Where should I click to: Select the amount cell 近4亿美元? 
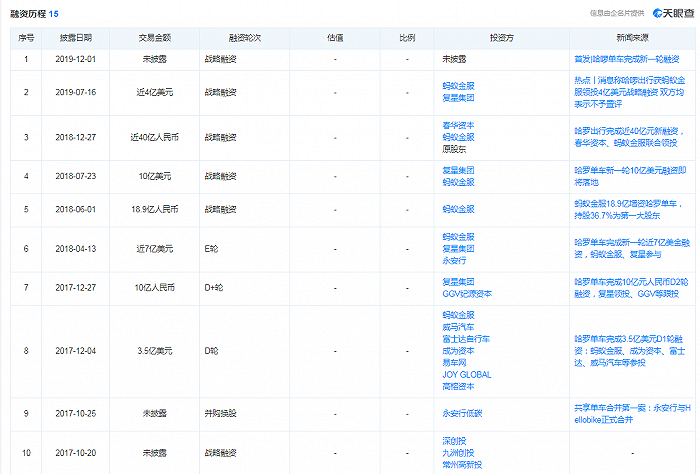click(x=154, y=92)
